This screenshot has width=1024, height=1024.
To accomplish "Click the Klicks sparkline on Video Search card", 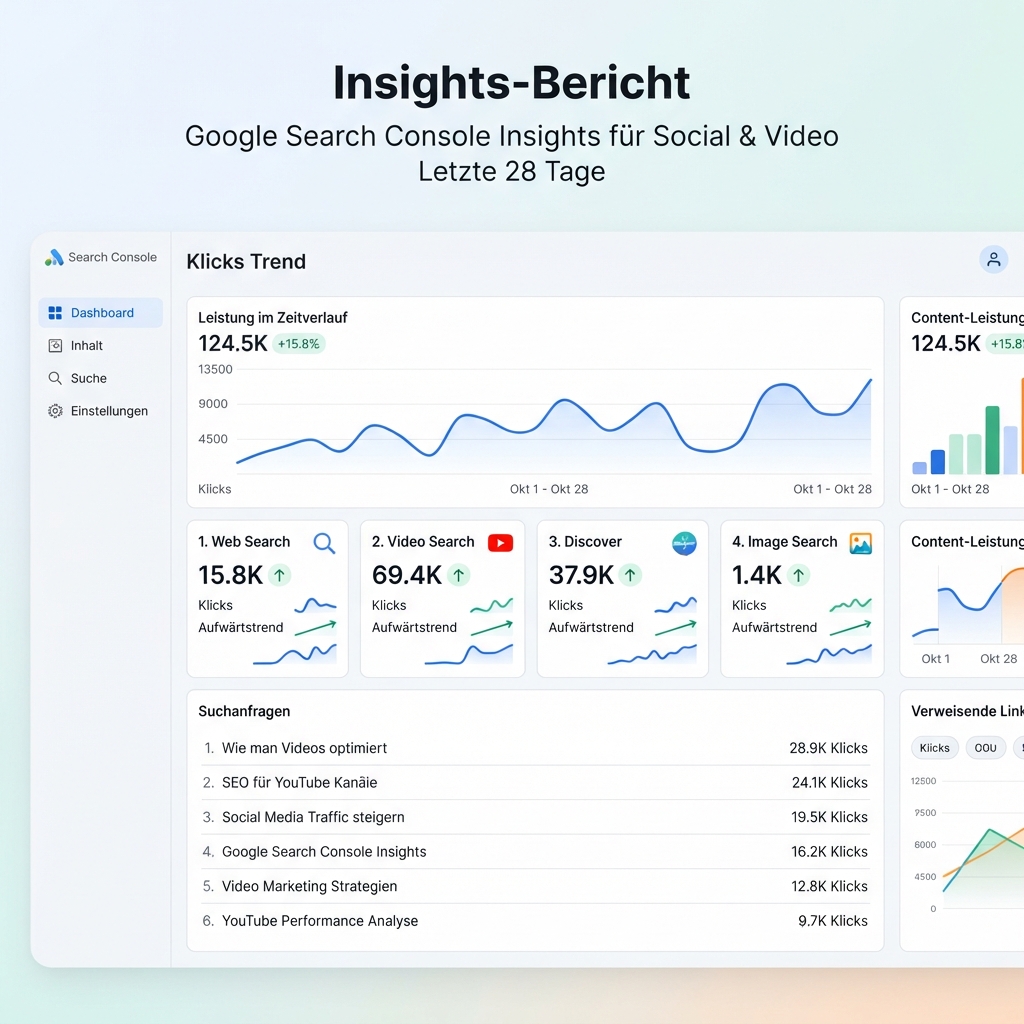I will click(x=492, y=605).
